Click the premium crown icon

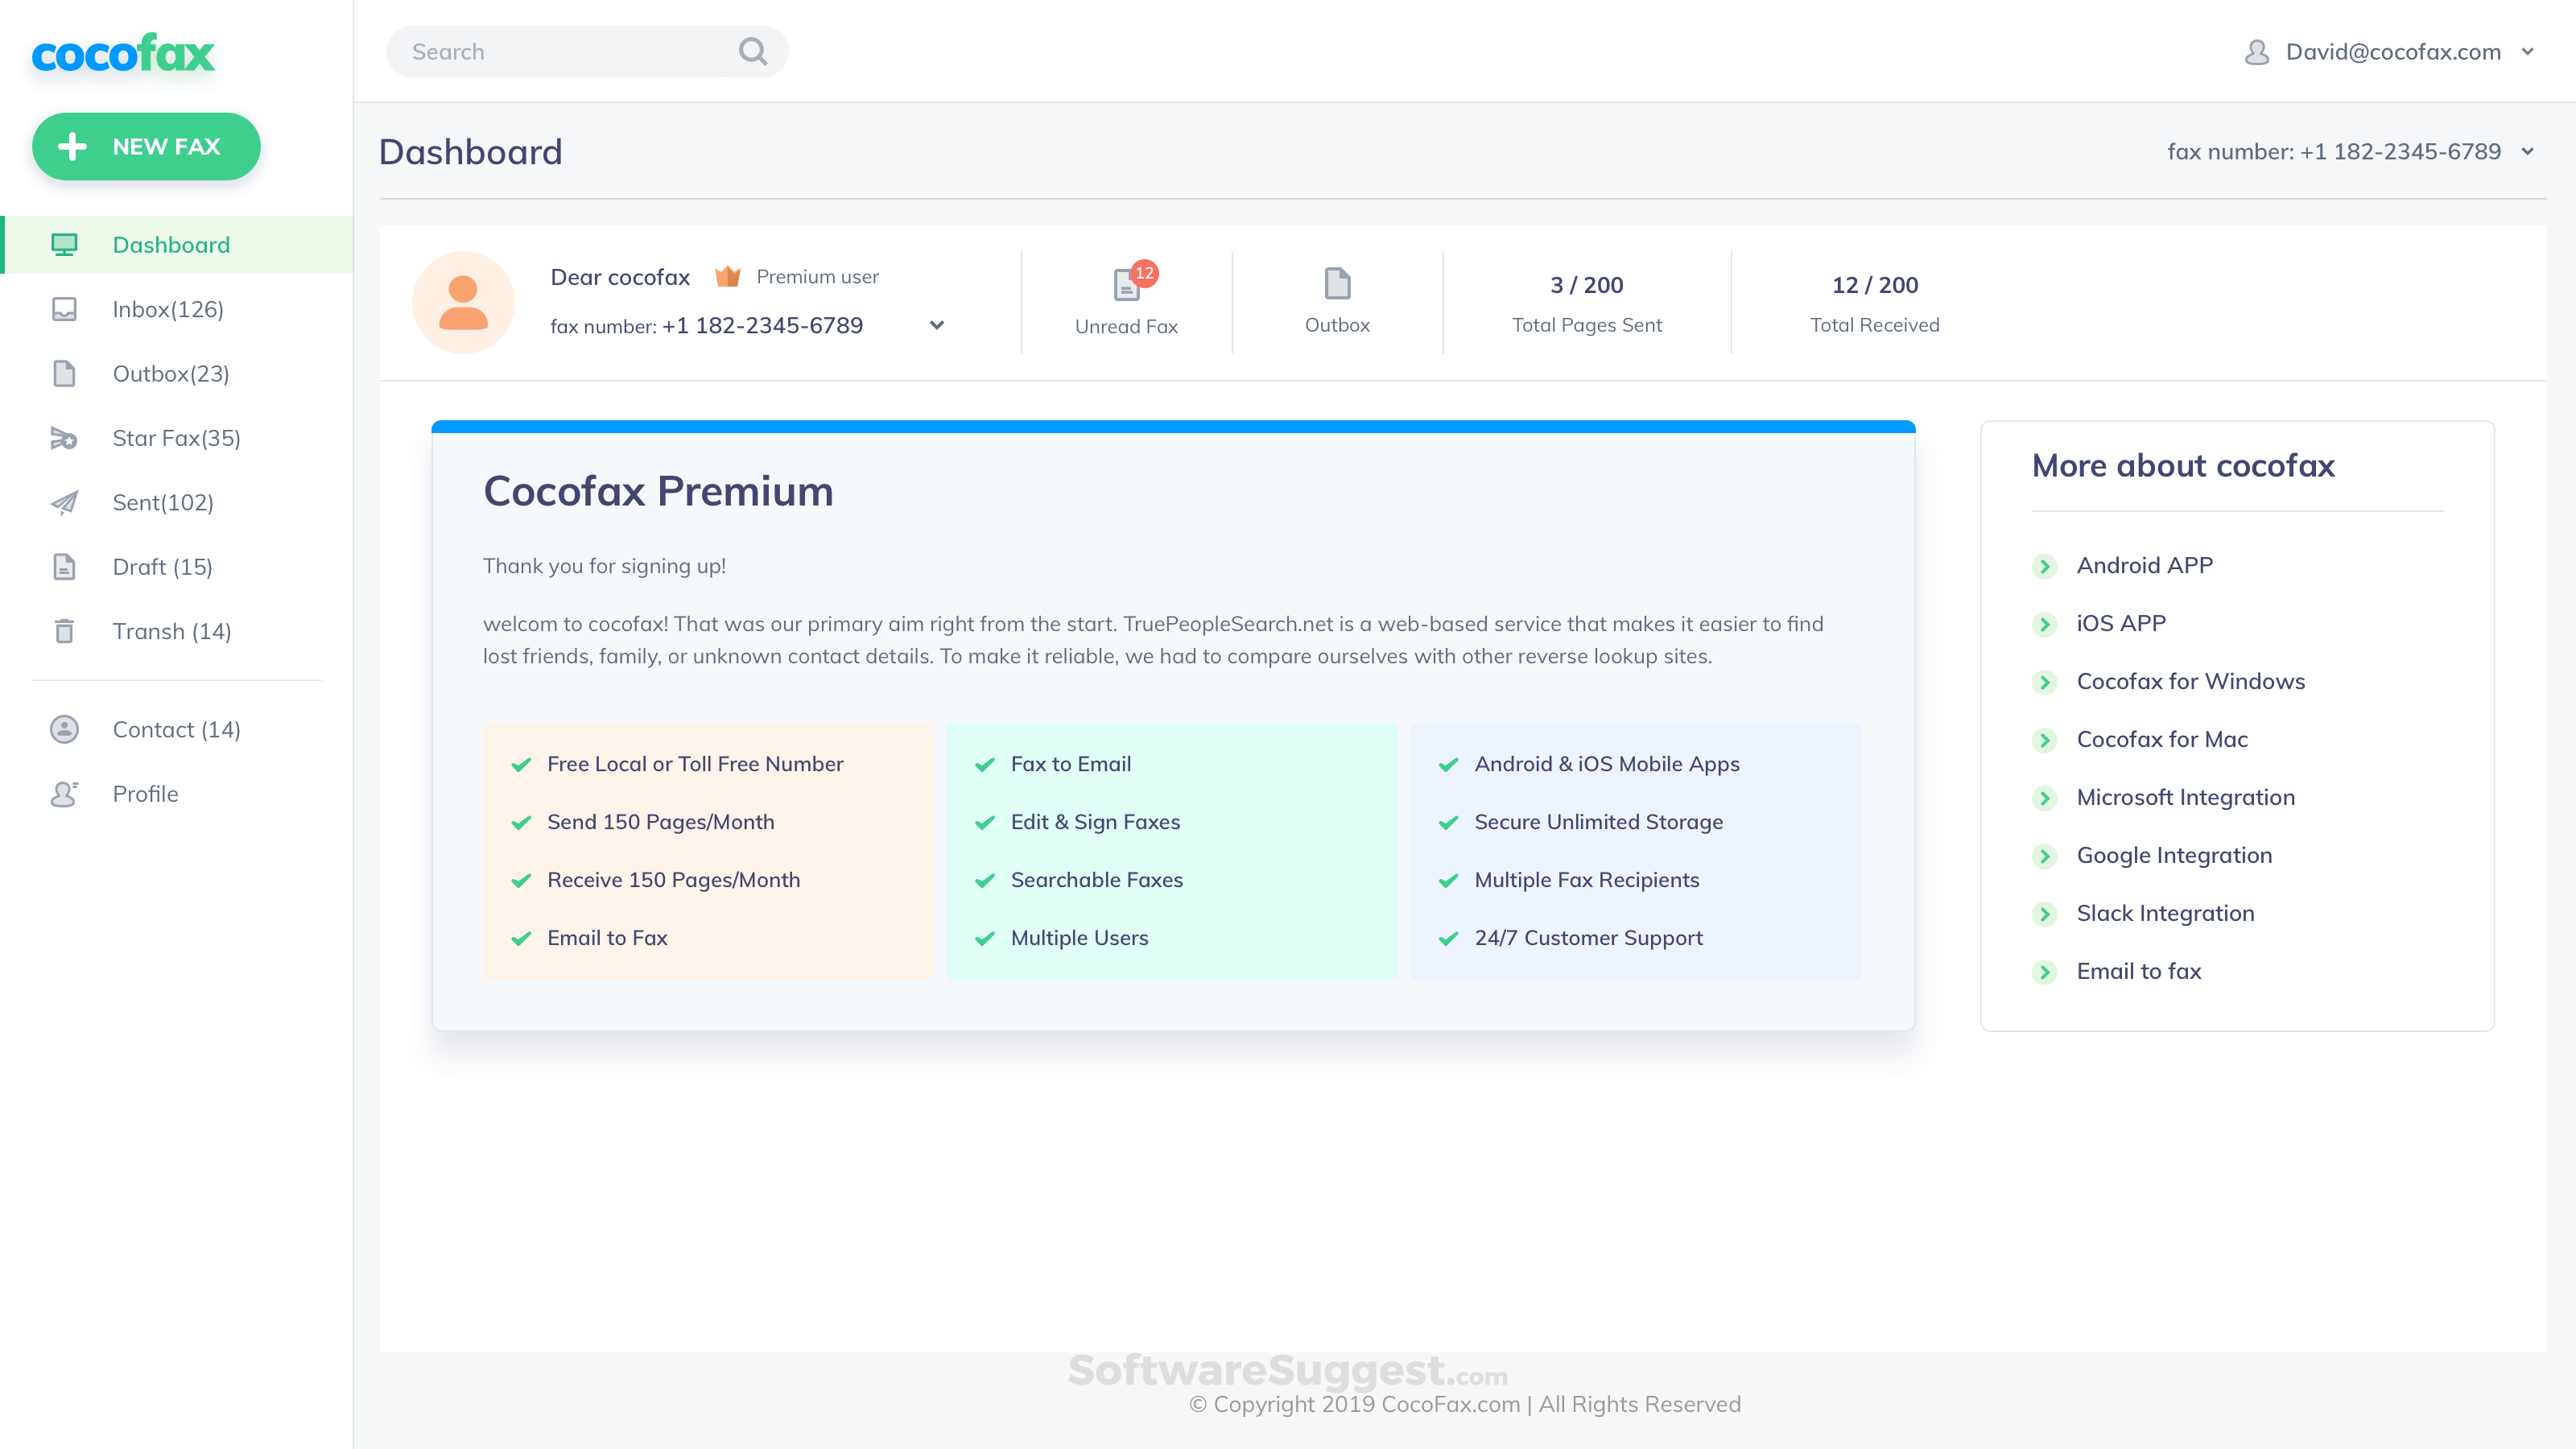727,277
